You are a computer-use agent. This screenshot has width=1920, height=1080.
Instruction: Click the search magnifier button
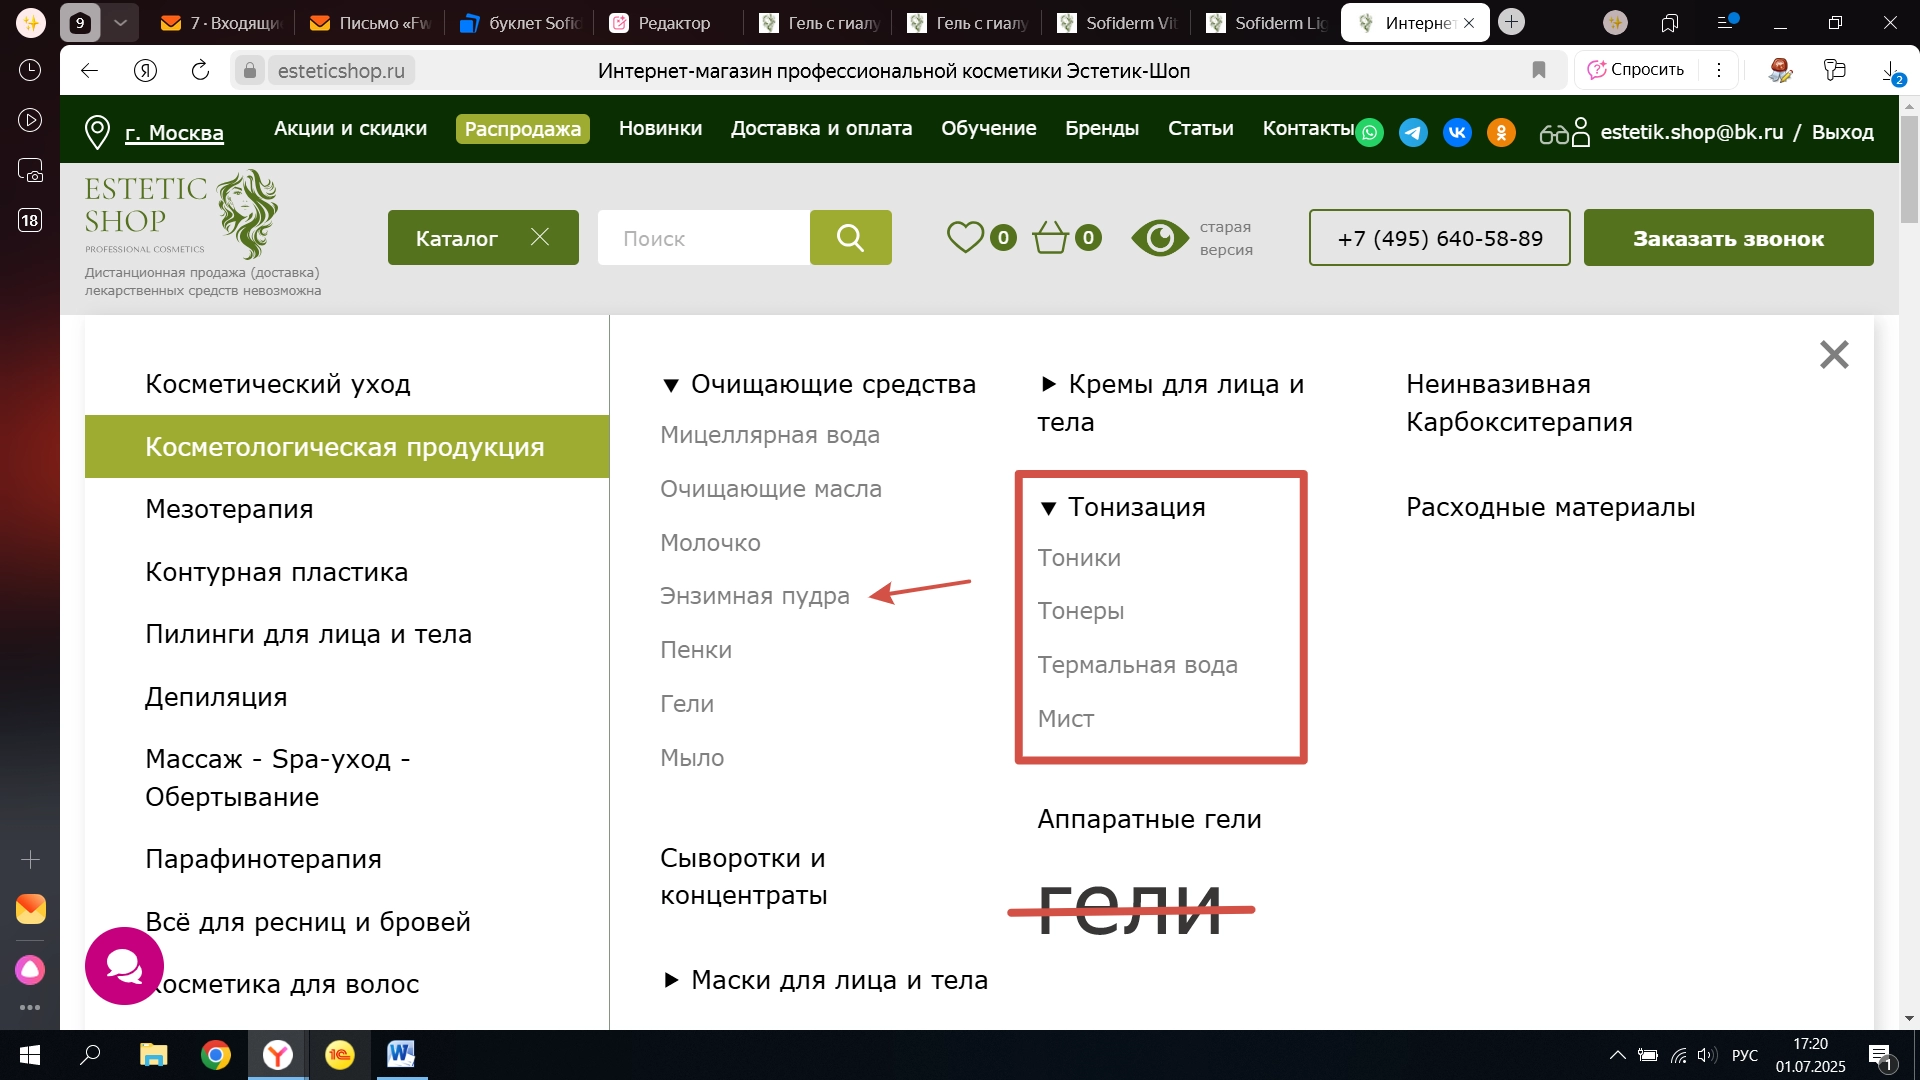tap(850, 238)
